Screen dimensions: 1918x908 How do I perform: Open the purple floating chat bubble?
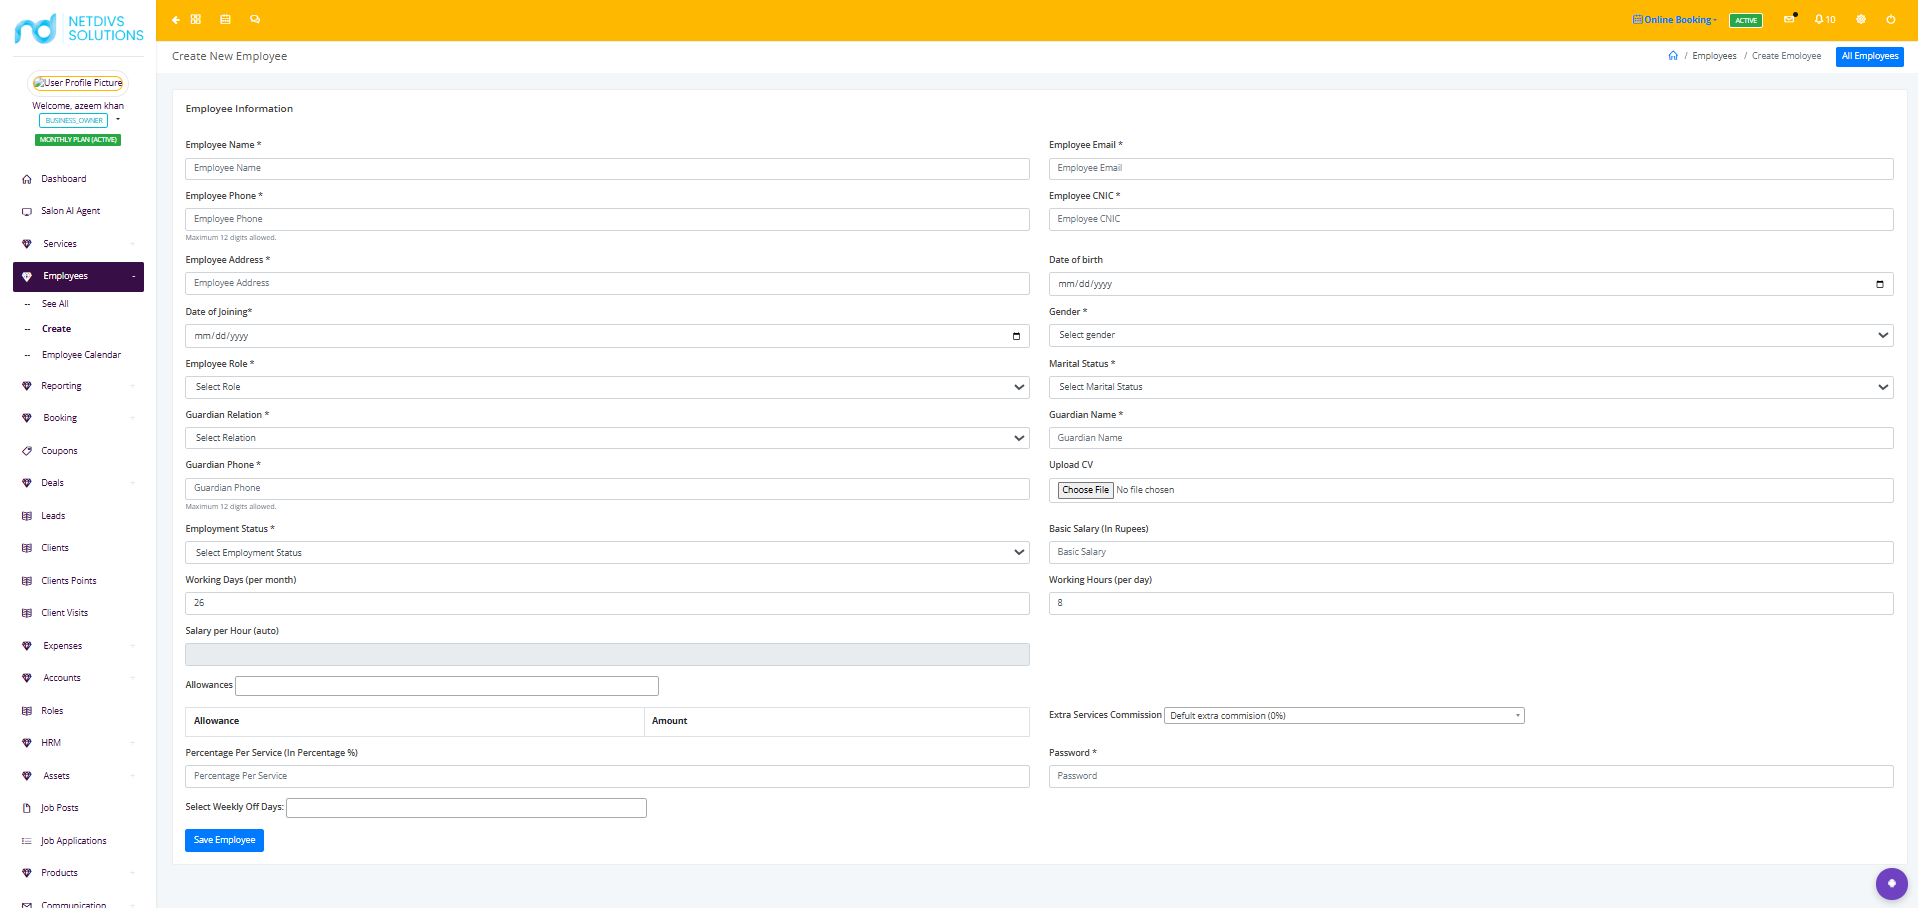[x=1891, y=883]
